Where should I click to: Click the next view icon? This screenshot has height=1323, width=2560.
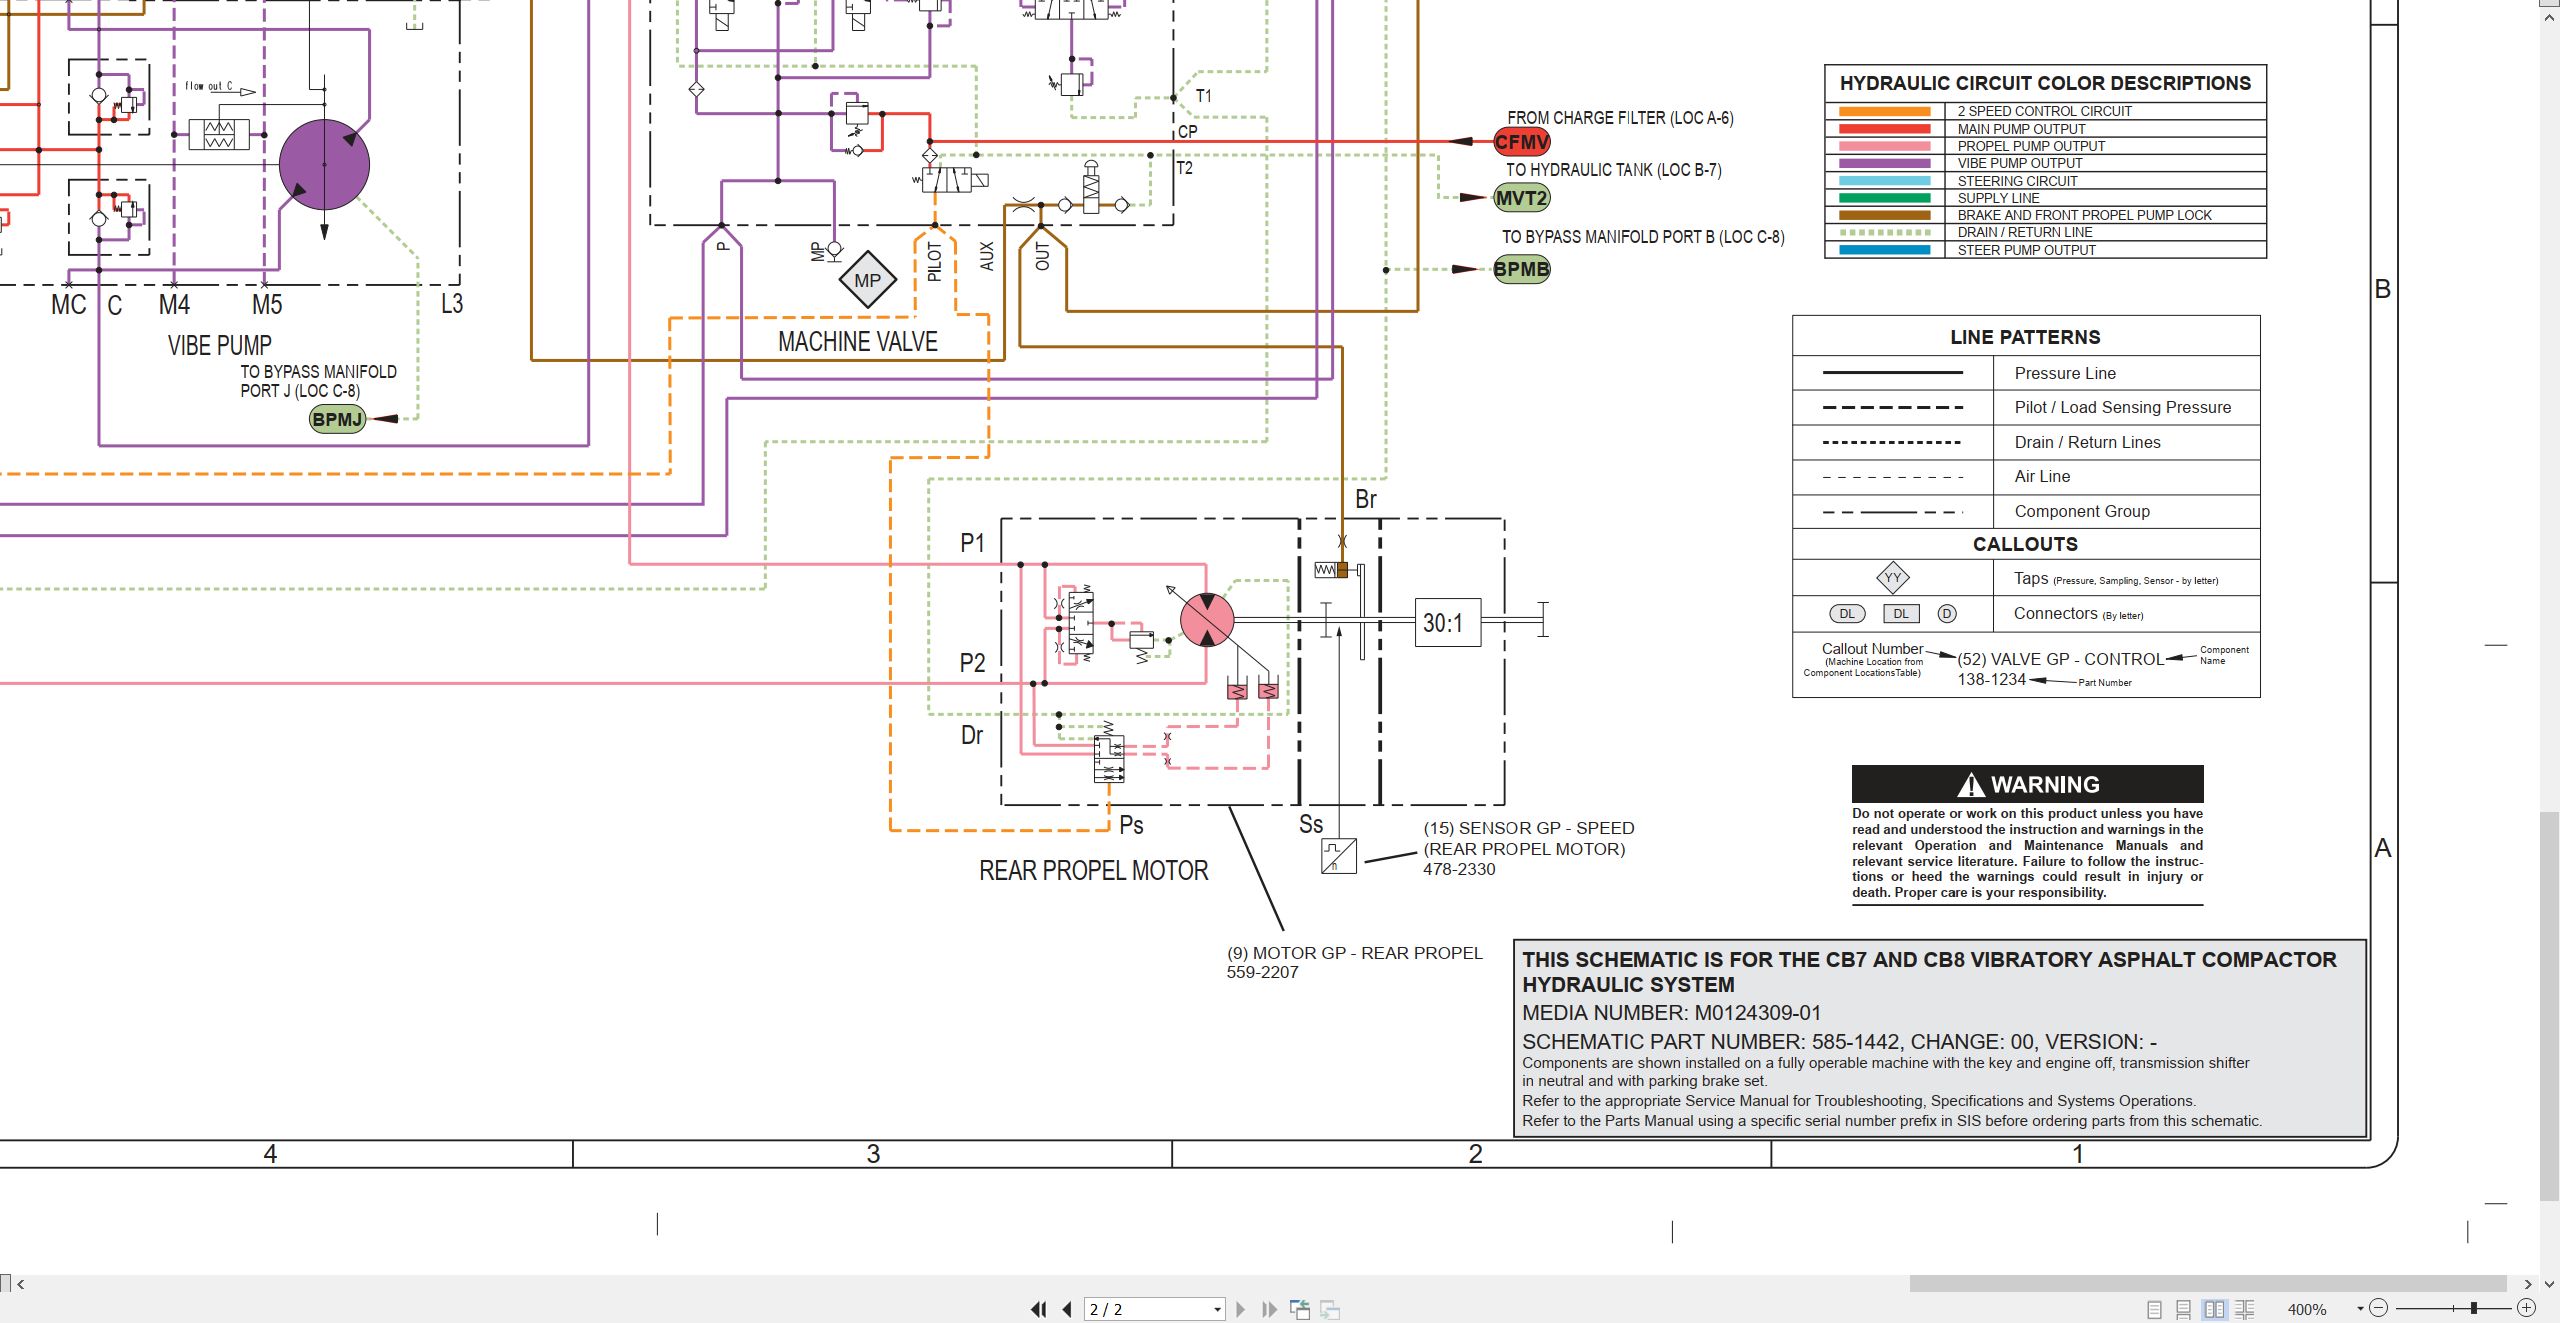coord(1330,1309)
